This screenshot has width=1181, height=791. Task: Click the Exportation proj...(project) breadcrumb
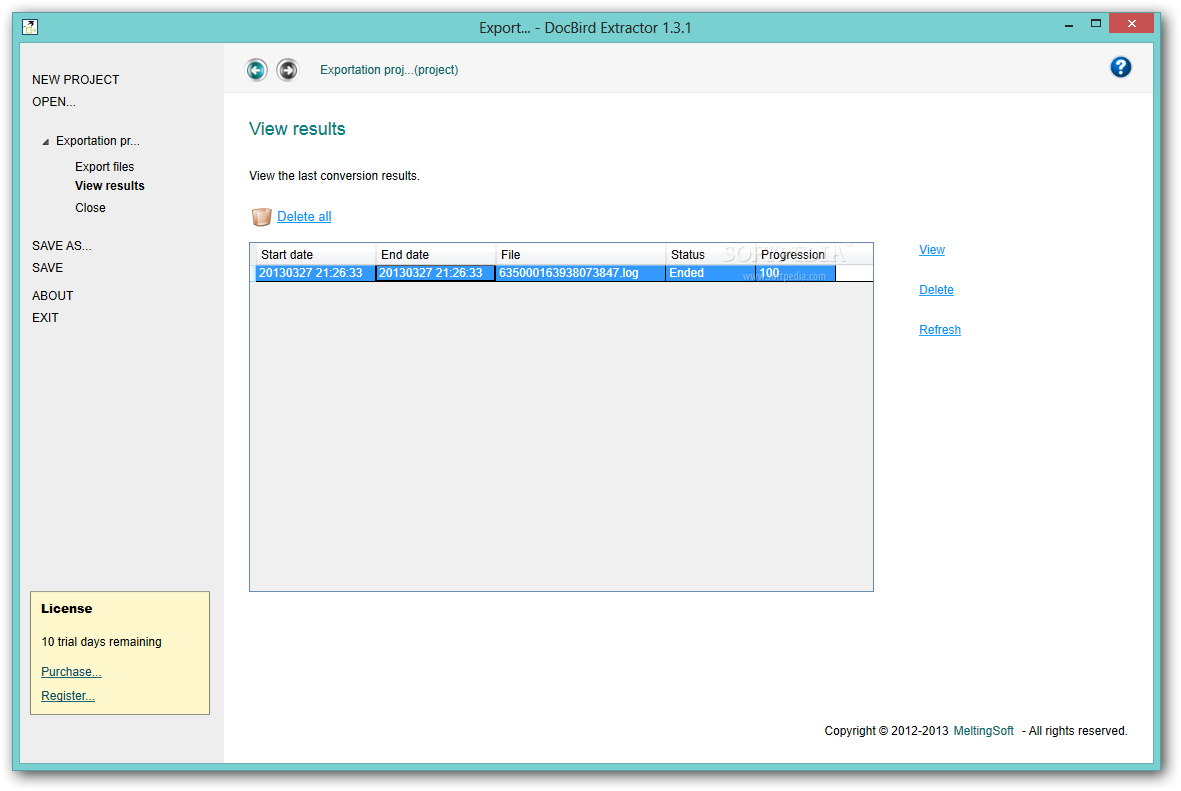(389, 69)
